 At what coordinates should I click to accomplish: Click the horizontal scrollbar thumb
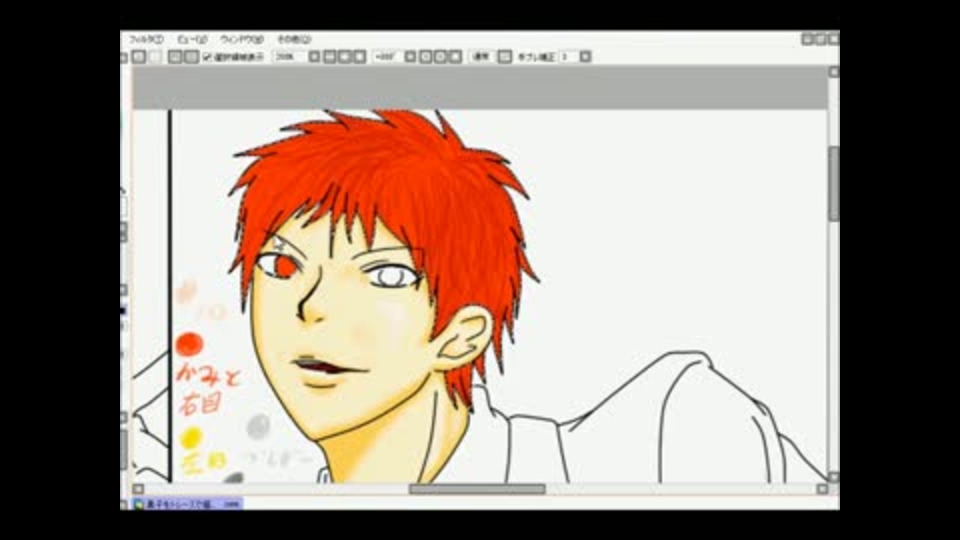(477, 489)
